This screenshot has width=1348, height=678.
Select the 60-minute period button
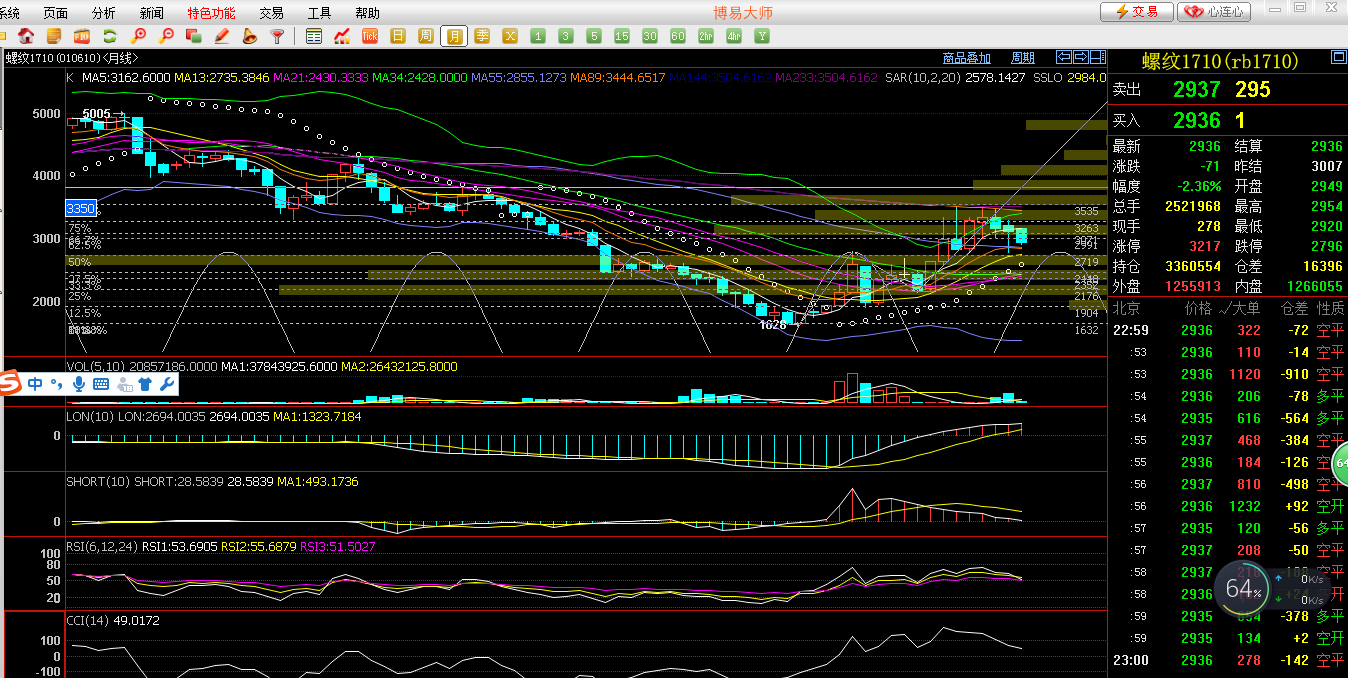[x=678, y=36]
